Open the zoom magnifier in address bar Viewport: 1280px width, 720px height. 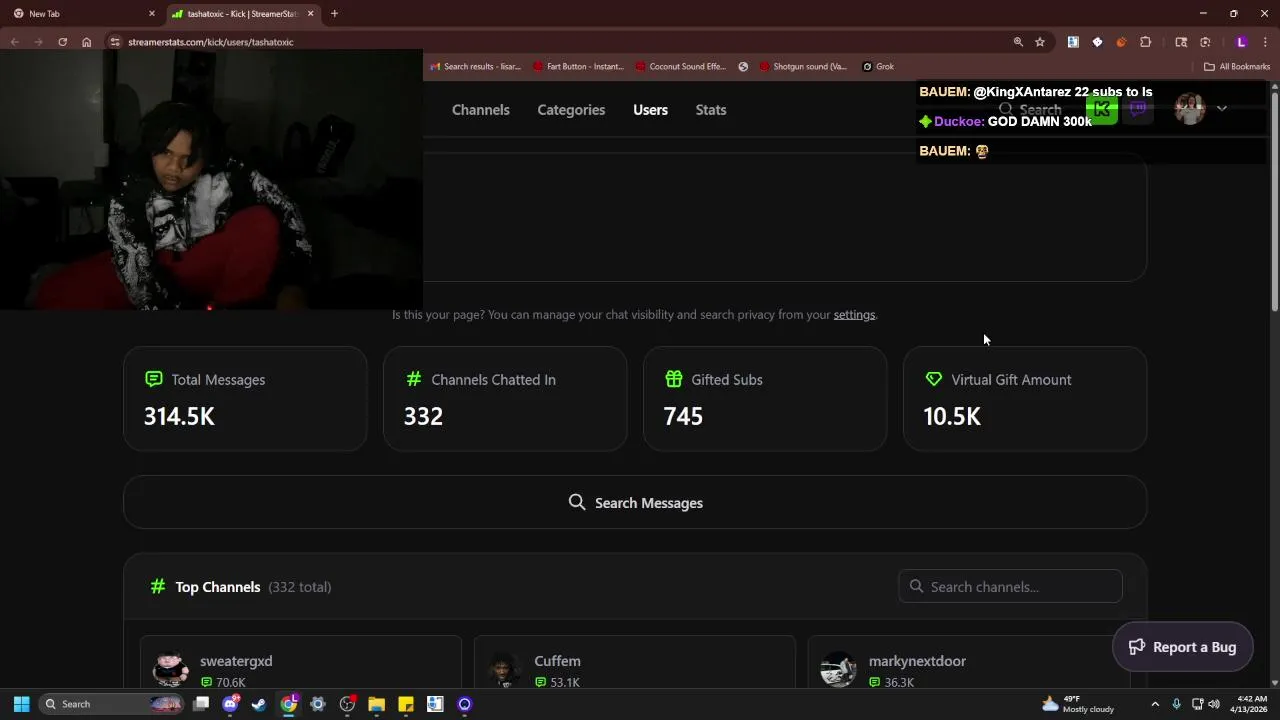(1018, 42)
